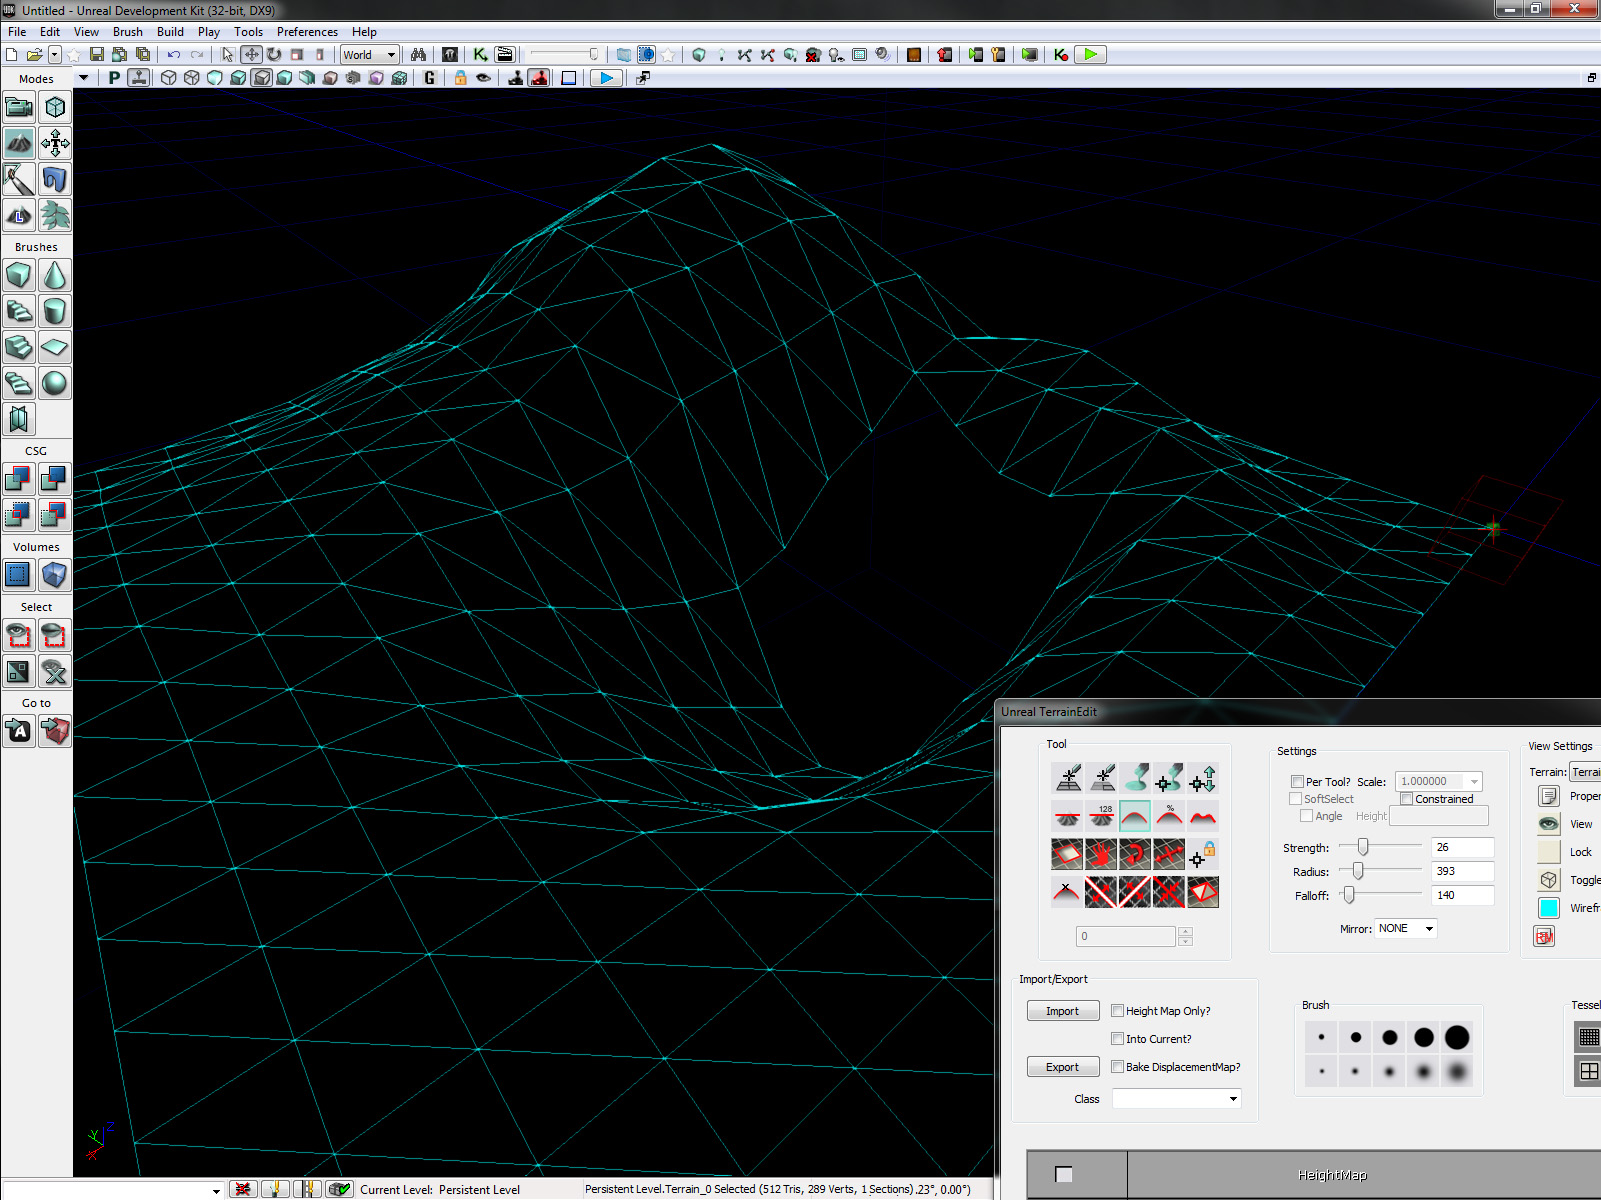1601x1200 pixels.
Task: Activate Foliage mode leaf icon
Action: (x=55, y=215)
